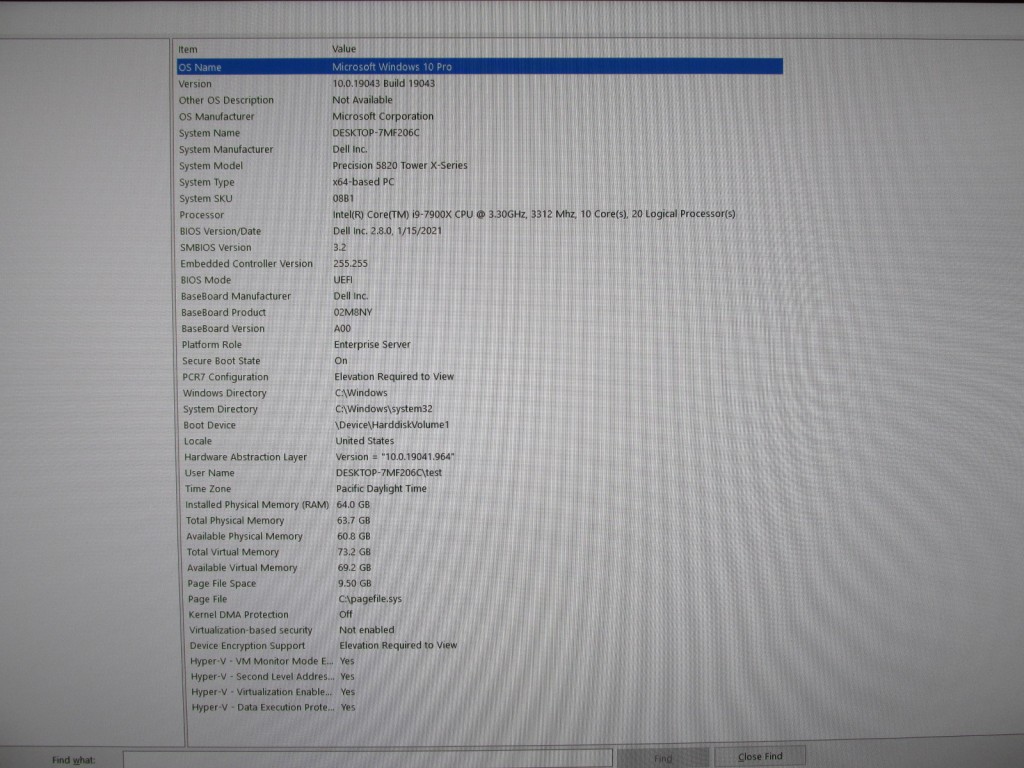Click the value 64.0 GB
The width and height of the screenshot is (1024, 768).
click(x=353, y=504)
